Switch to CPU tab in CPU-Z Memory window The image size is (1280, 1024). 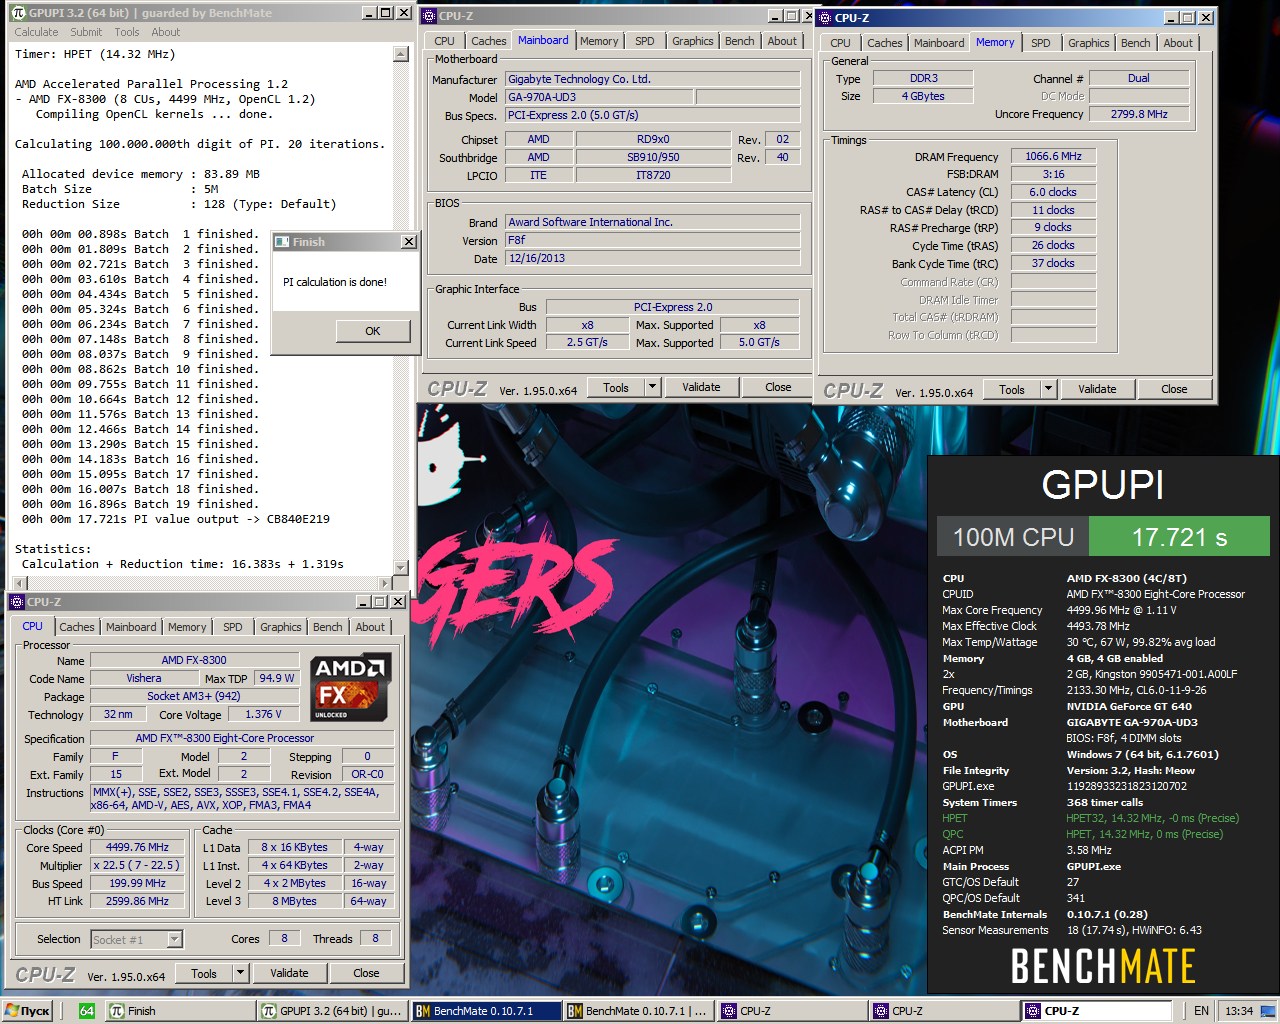tap(840, 43)
